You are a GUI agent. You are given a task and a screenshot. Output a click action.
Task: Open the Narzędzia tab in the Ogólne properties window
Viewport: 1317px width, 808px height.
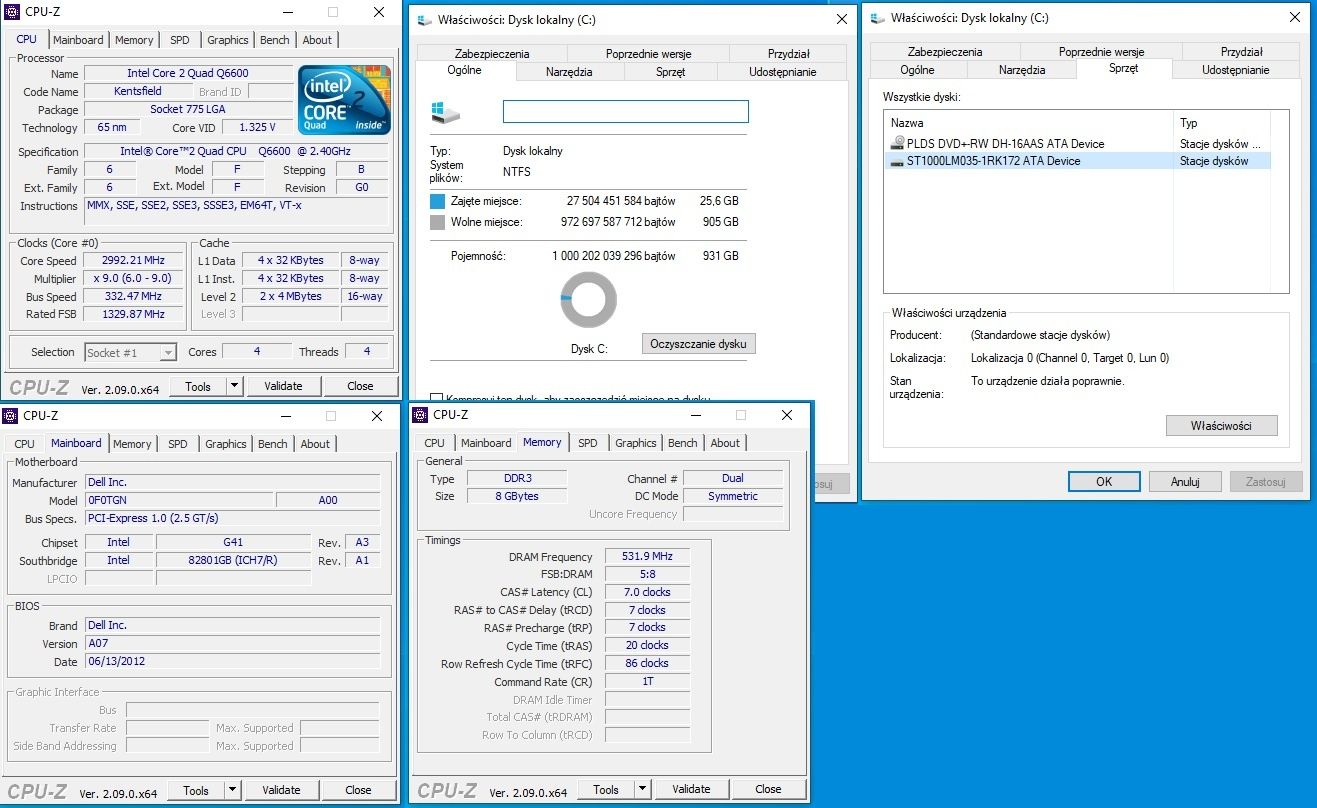(569, 72)
